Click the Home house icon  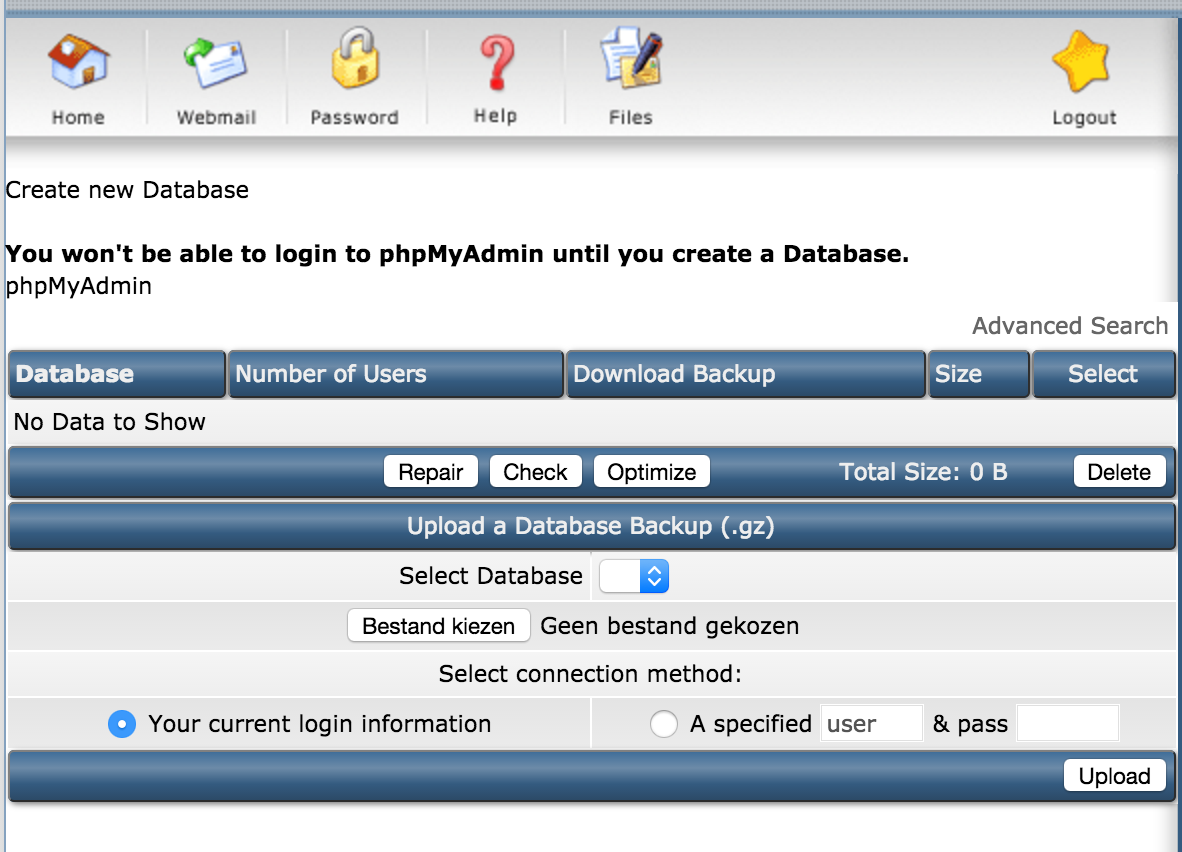[78, 62]
